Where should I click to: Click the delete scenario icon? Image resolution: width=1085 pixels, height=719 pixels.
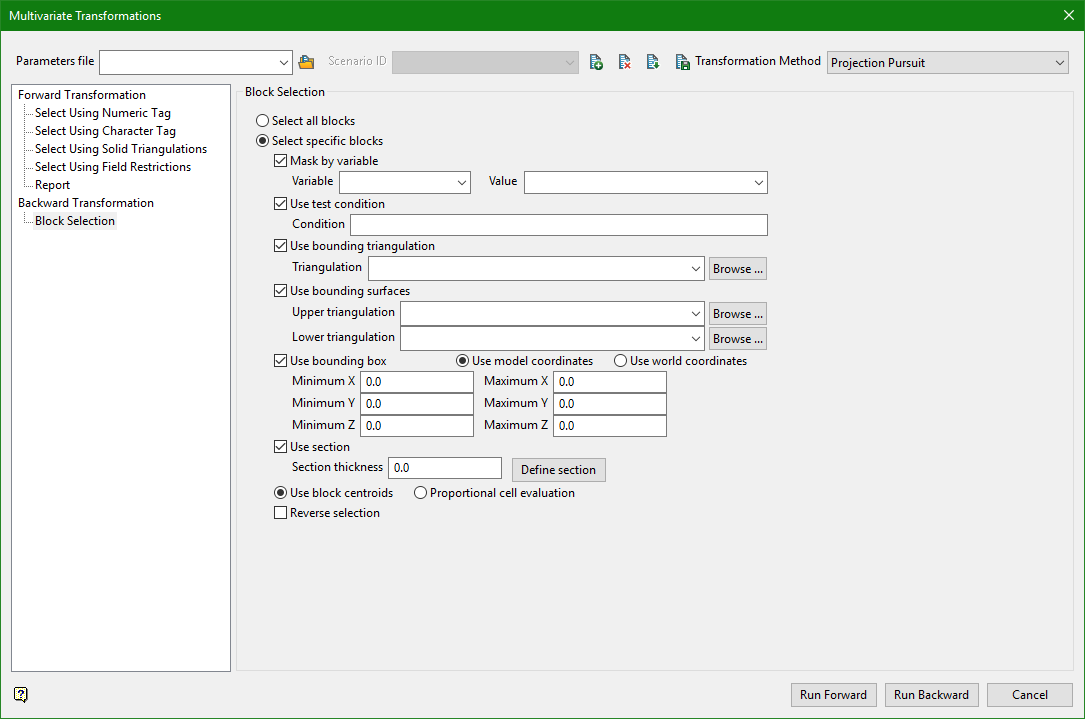(x=624, y=62)
